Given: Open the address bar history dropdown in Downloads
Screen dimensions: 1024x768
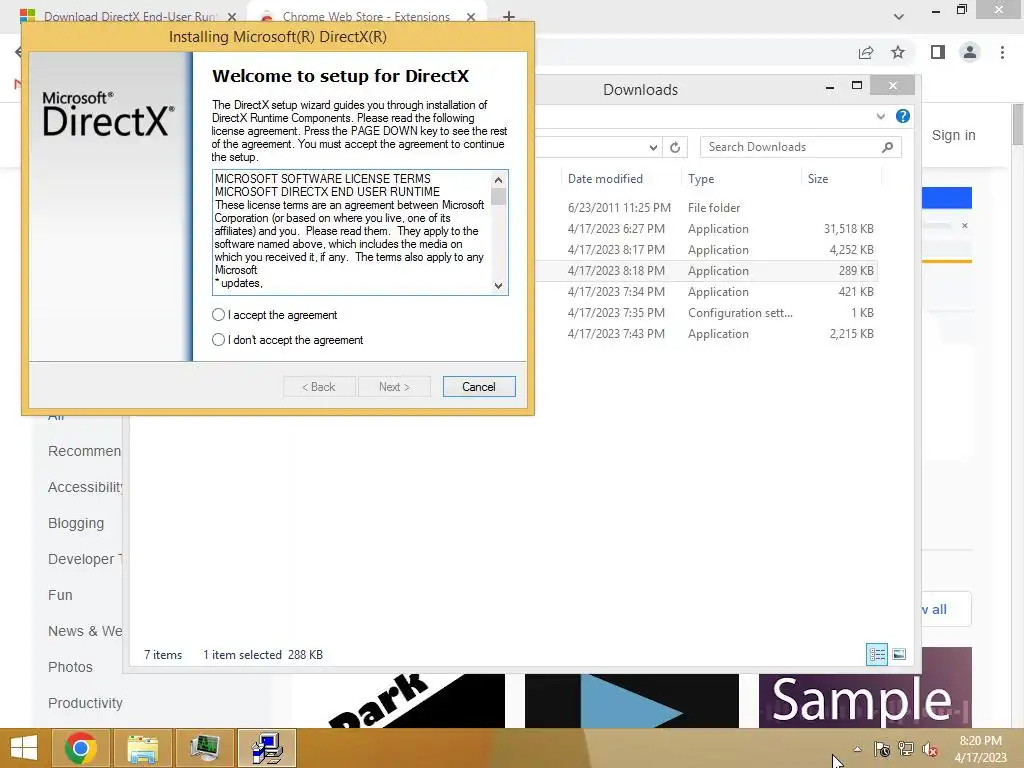Looking at the screenshot, I should [x=653, y=147].
